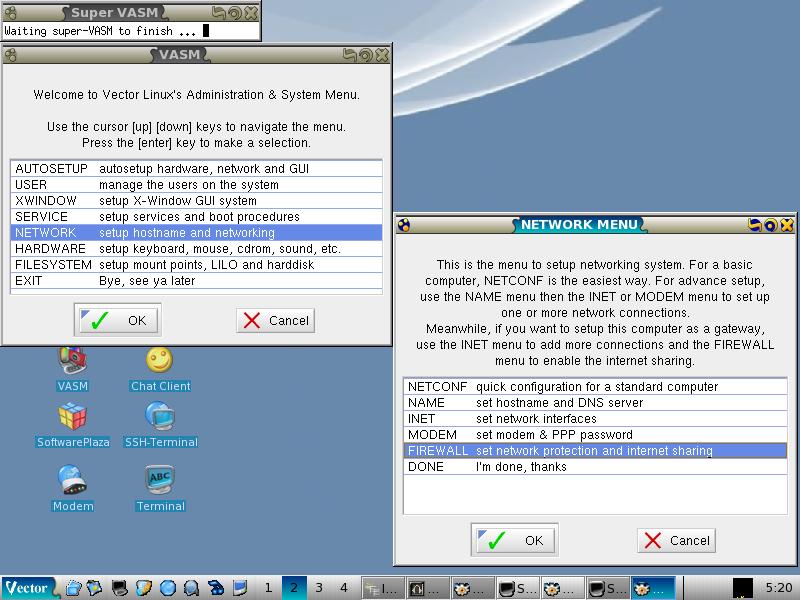The width and height of the screenshot is (800, 600).
Task: Click the Super VASM window menu icon
Action: (x=9, y=13)
